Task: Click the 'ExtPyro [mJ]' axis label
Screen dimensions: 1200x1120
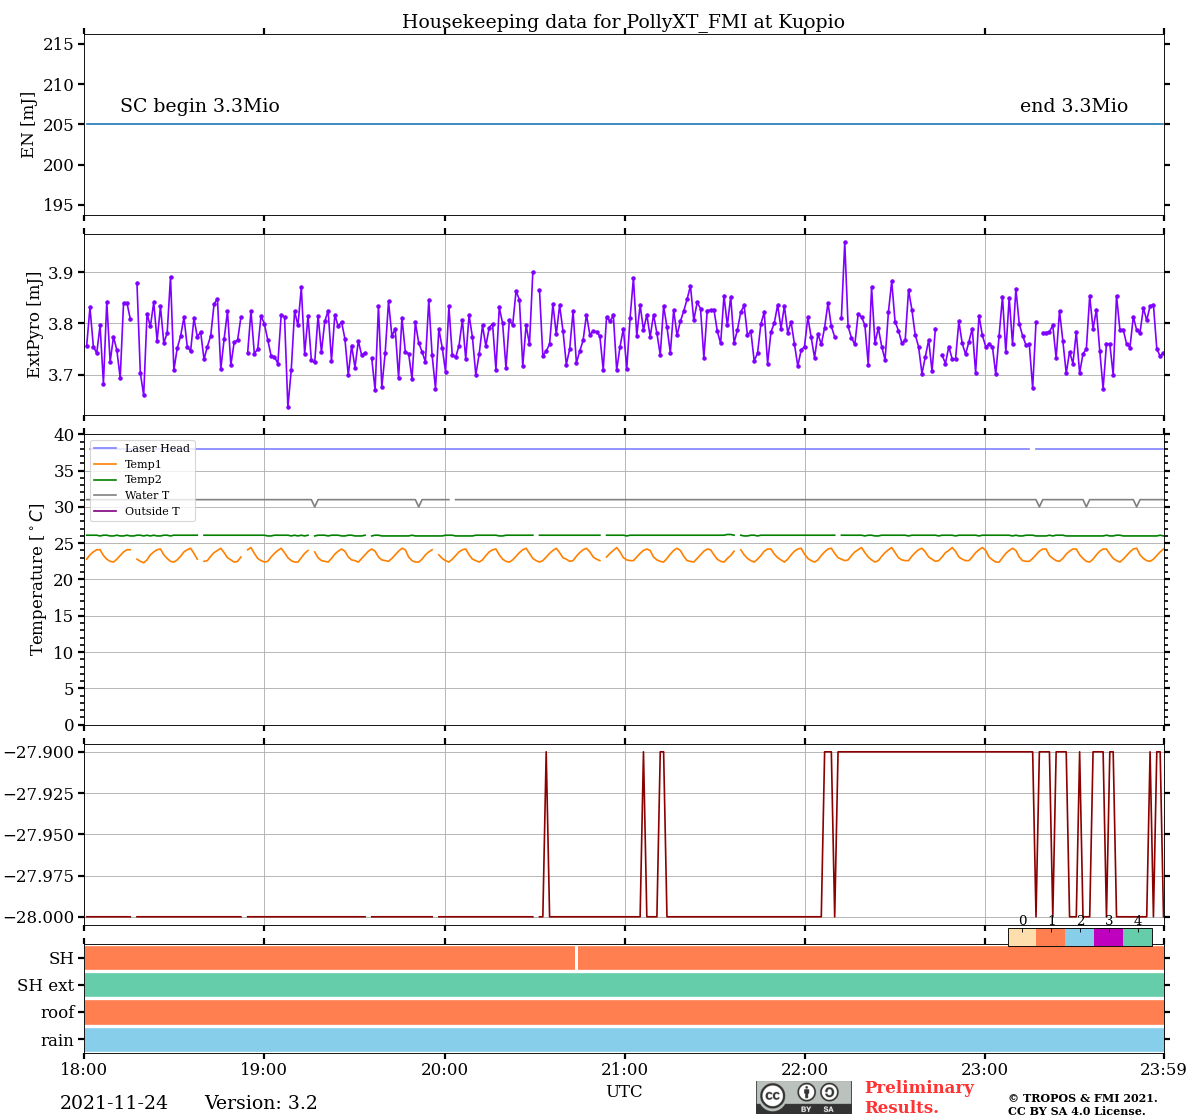Action: point(33,325)
